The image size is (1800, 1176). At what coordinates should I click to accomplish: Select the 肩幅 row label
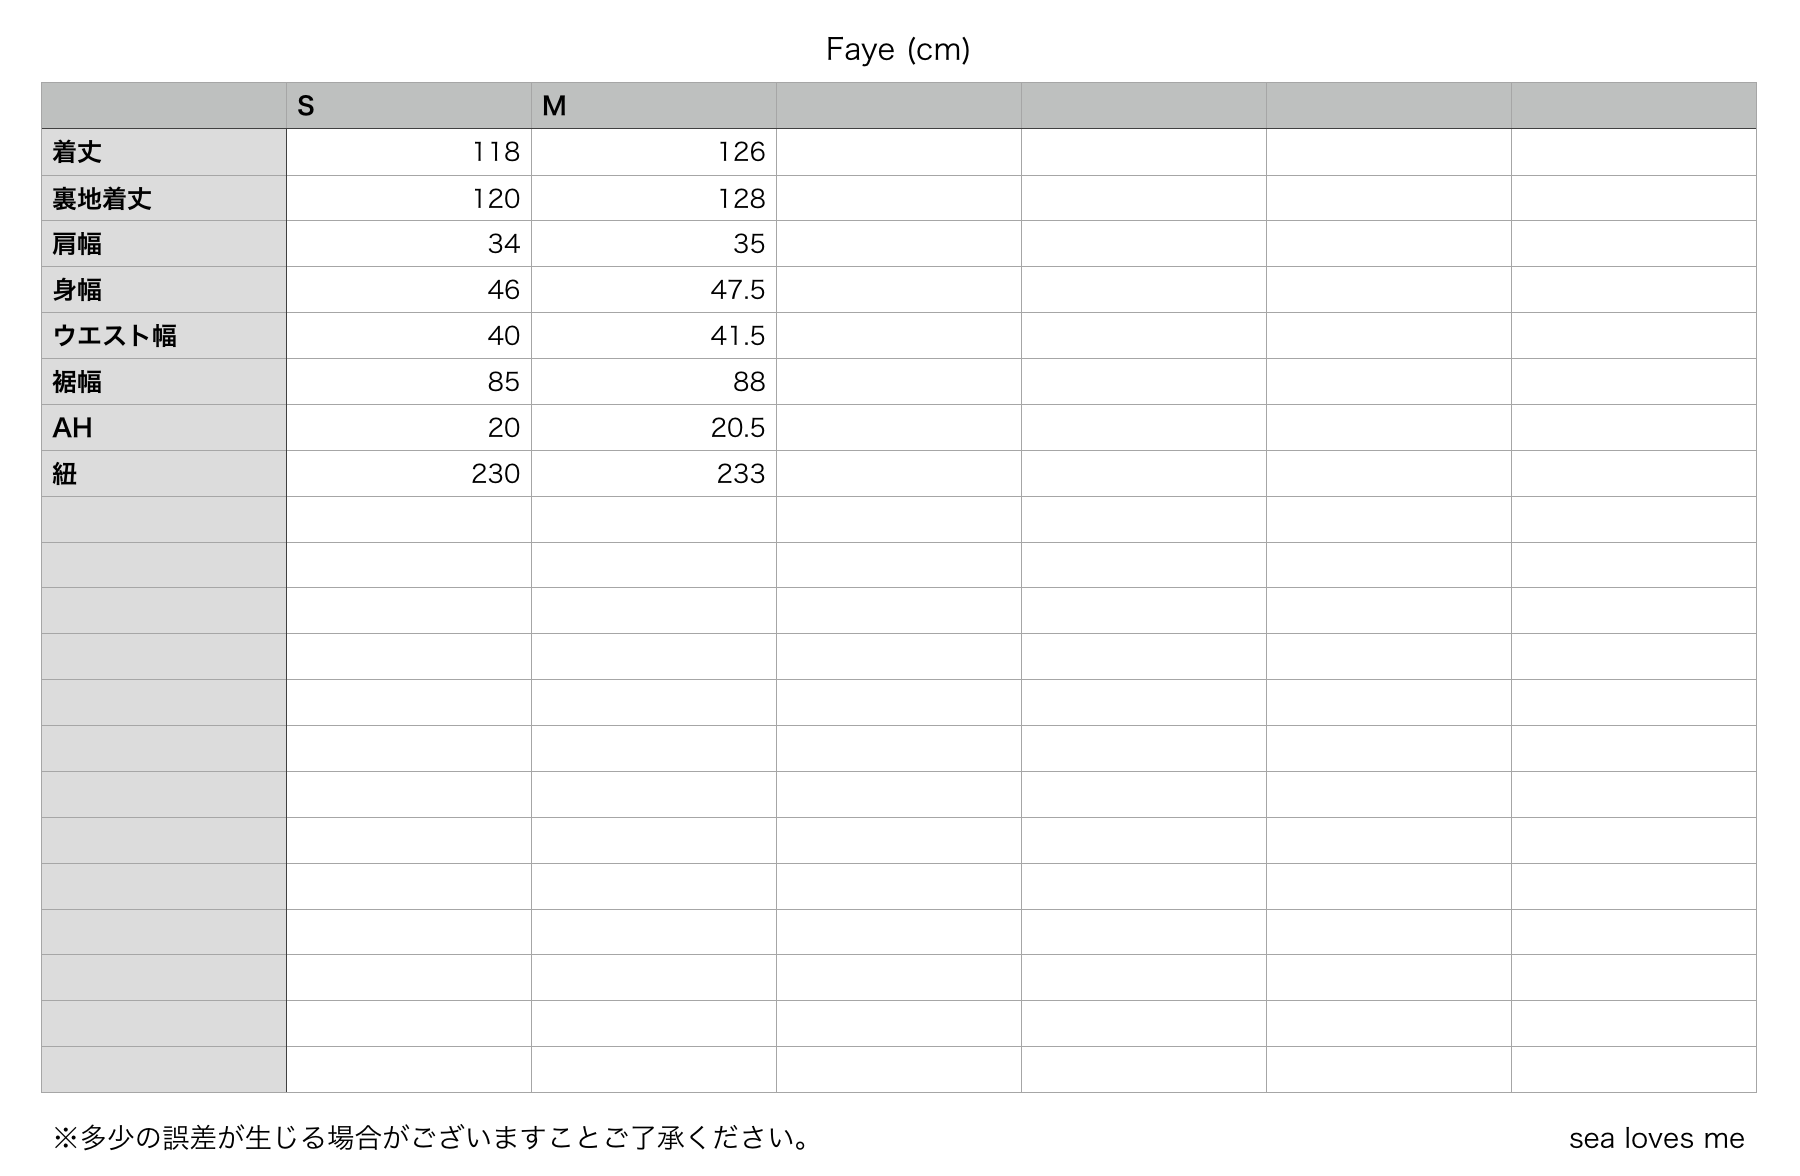pos(164,244)
